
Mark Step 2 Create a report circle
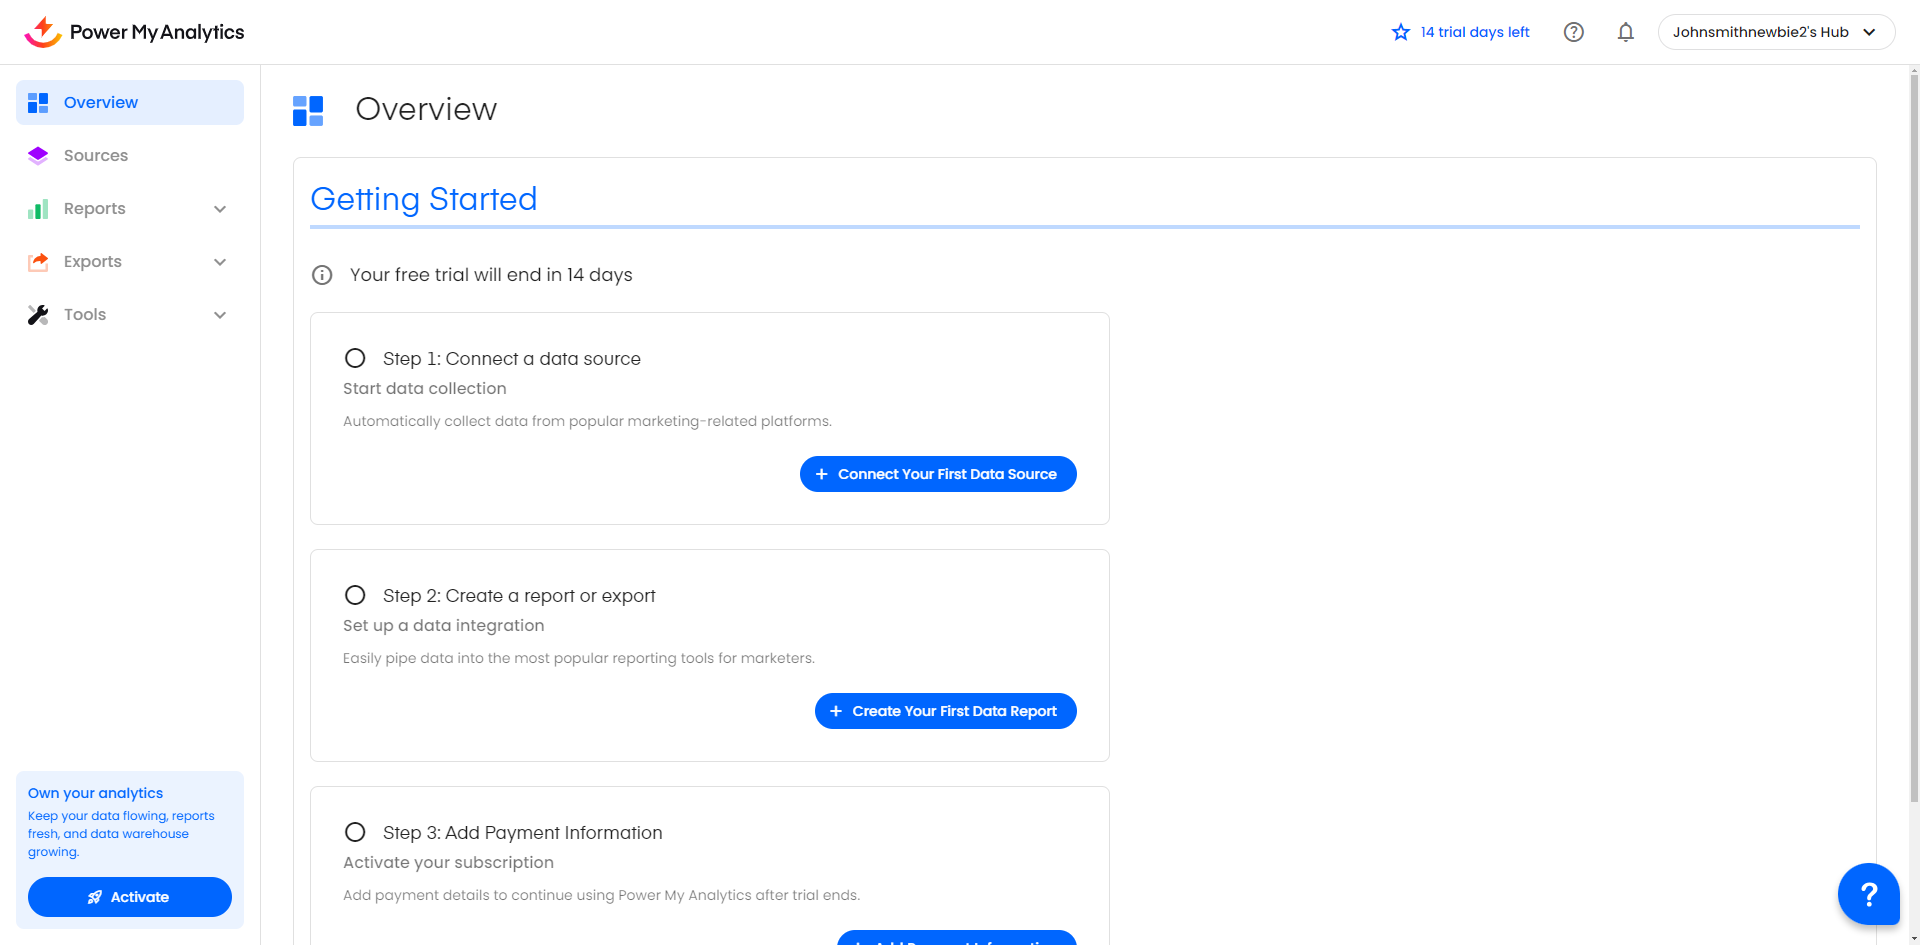point(355,595)
